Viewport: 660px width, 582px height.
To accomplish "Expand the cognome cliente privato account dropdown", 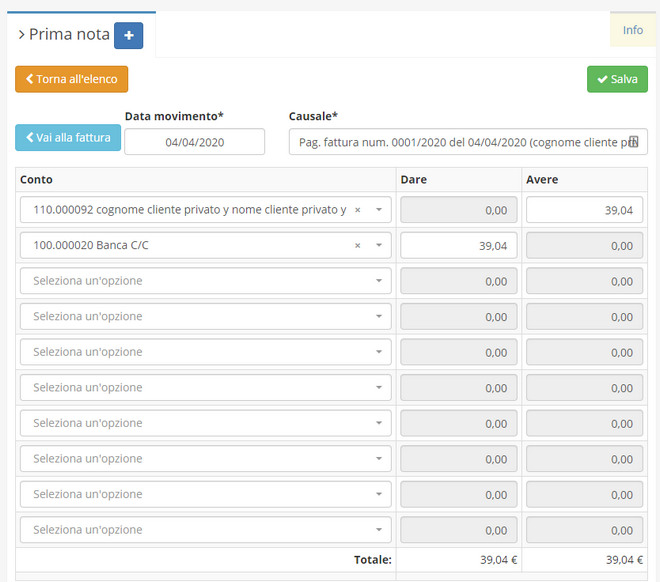I will [379, 210].
